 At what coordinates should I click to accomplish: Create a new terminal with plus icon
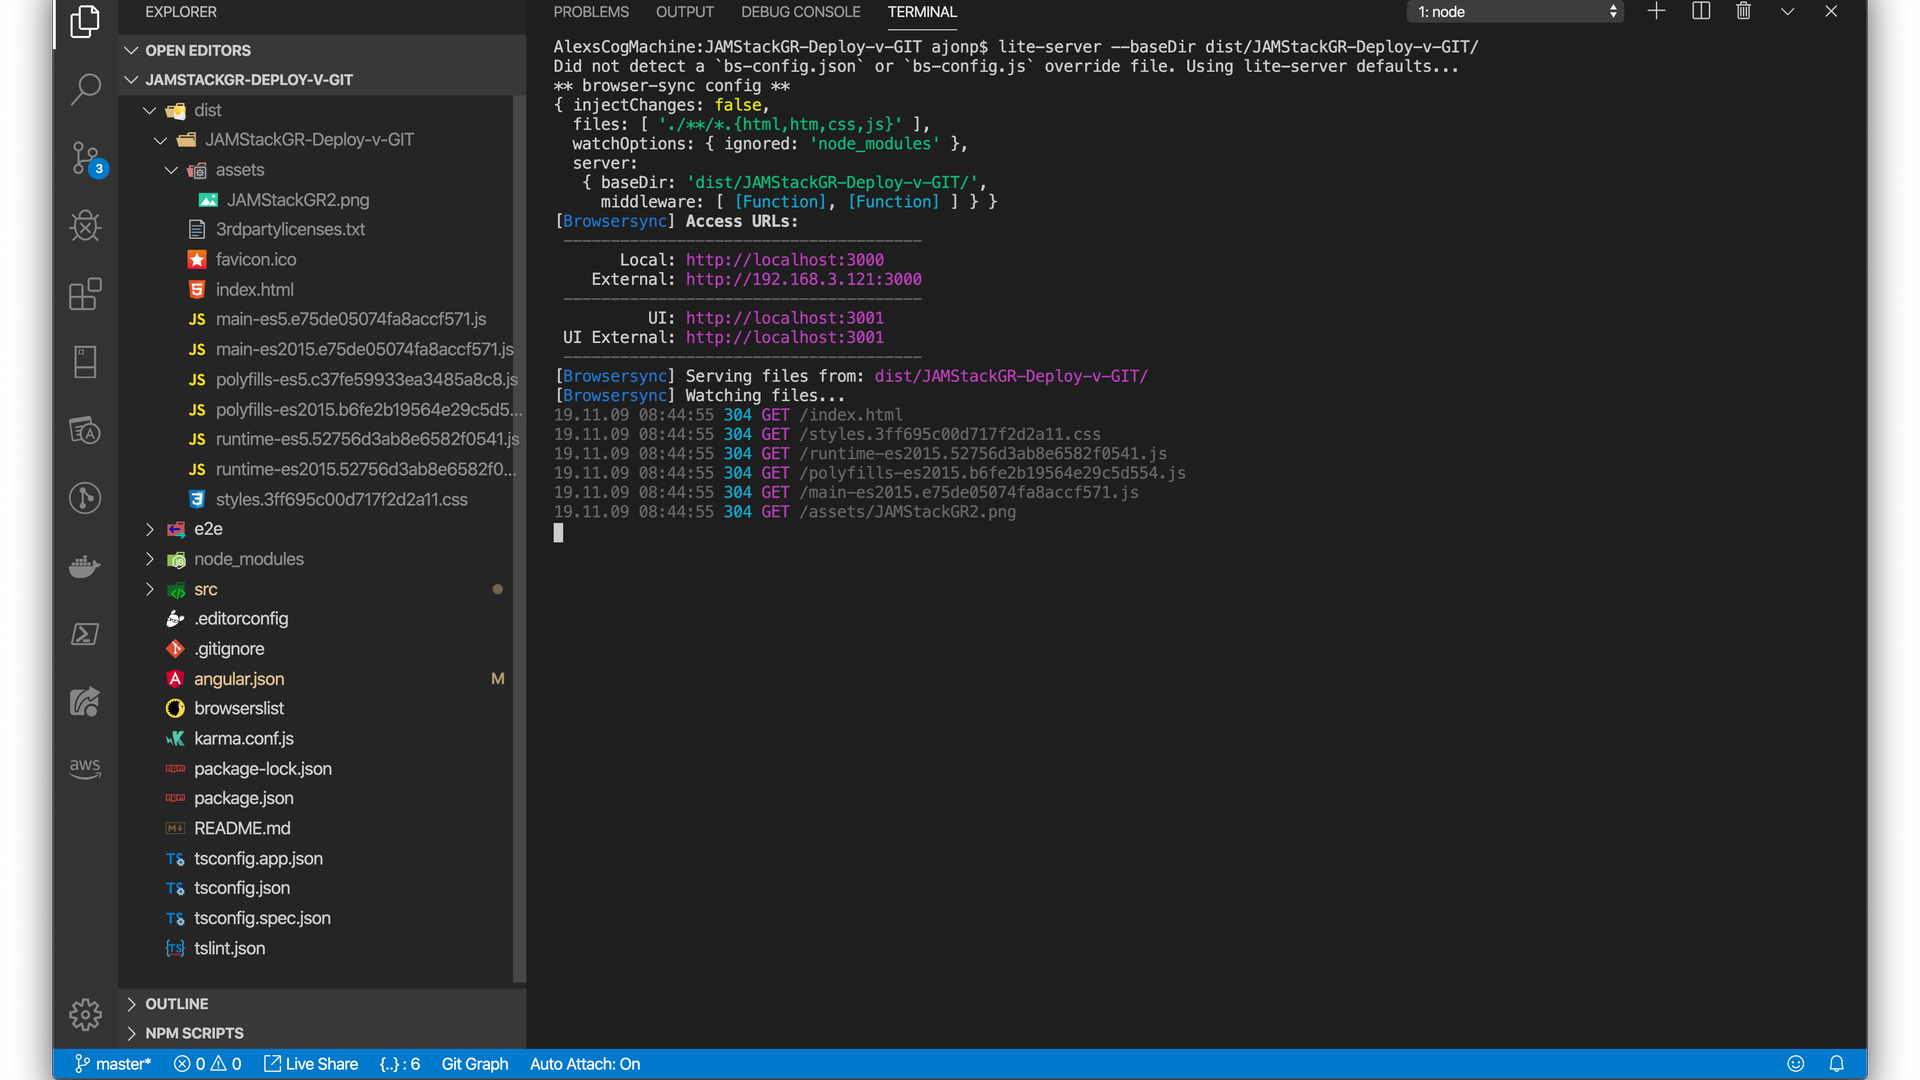[x=1656, y=12]
